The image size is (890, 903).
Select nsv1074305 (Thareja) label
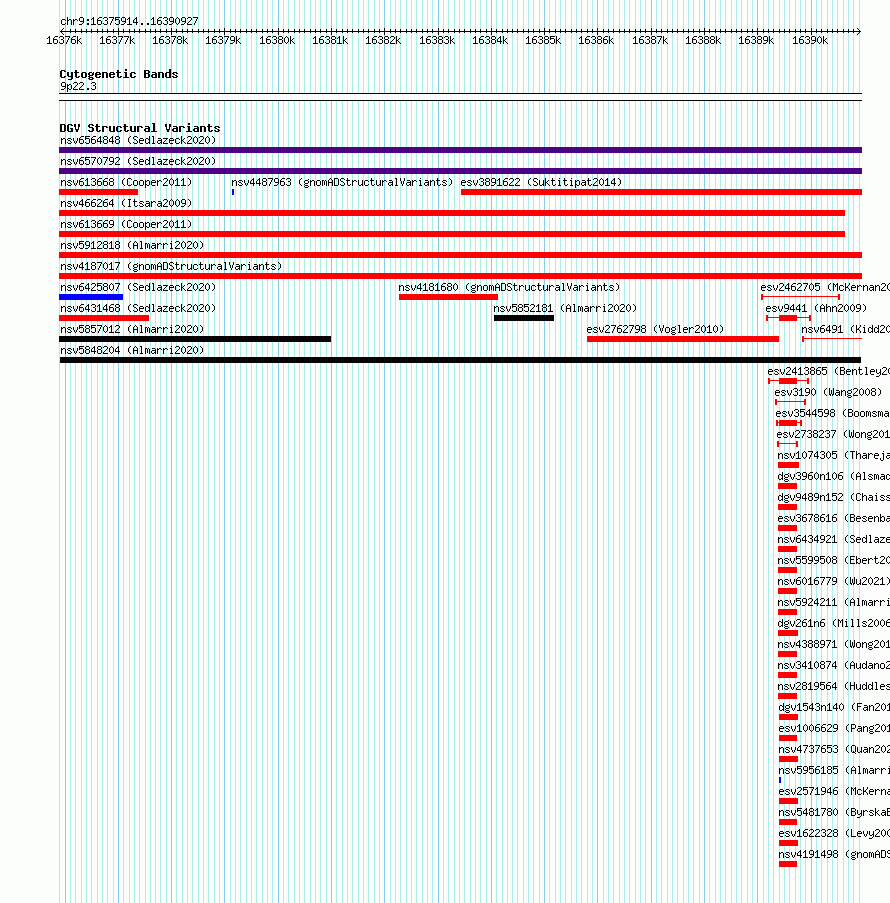[834, 456]
